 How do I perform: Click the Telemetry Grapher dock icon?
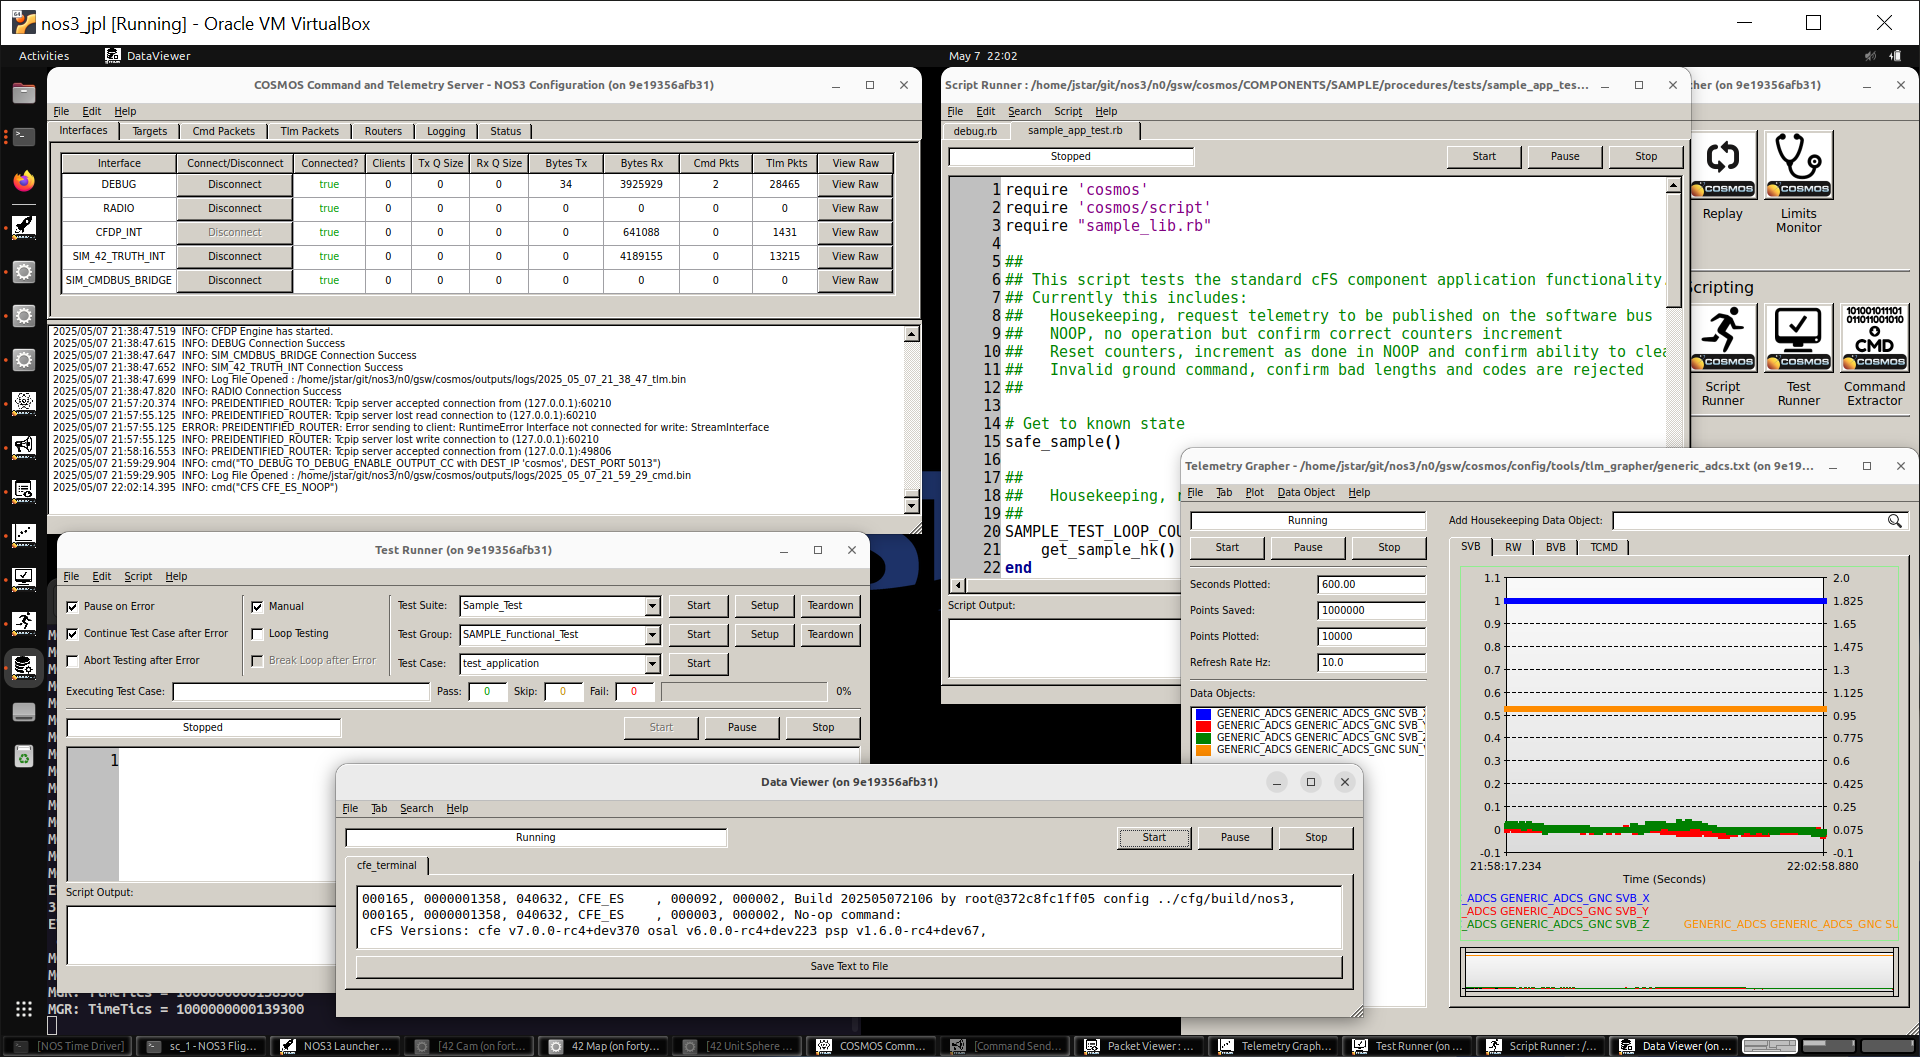[x=24, y=534]
